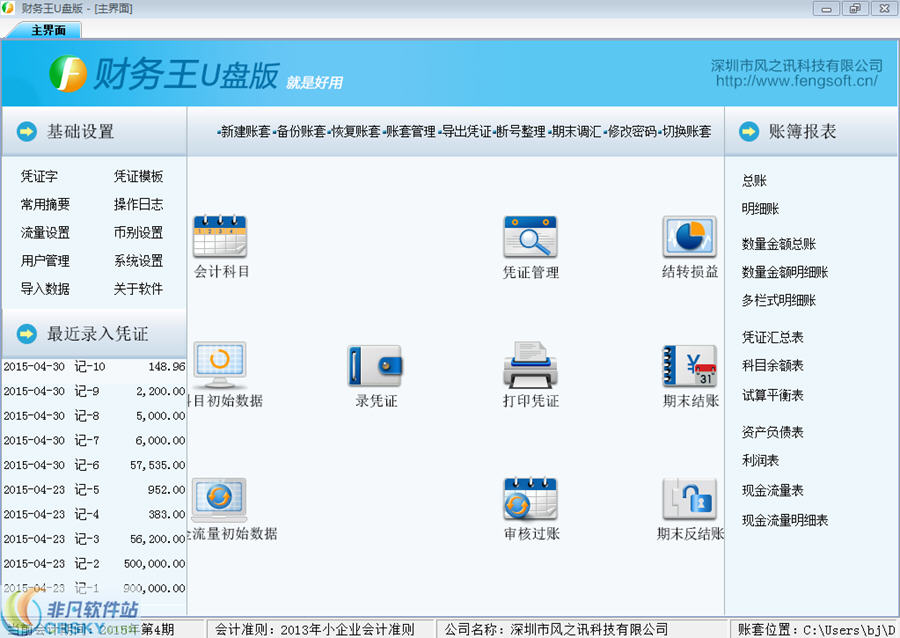The width and height of the screenshot is (900, 638).
Task: Click 关于软件
Action: coord(138,289)
